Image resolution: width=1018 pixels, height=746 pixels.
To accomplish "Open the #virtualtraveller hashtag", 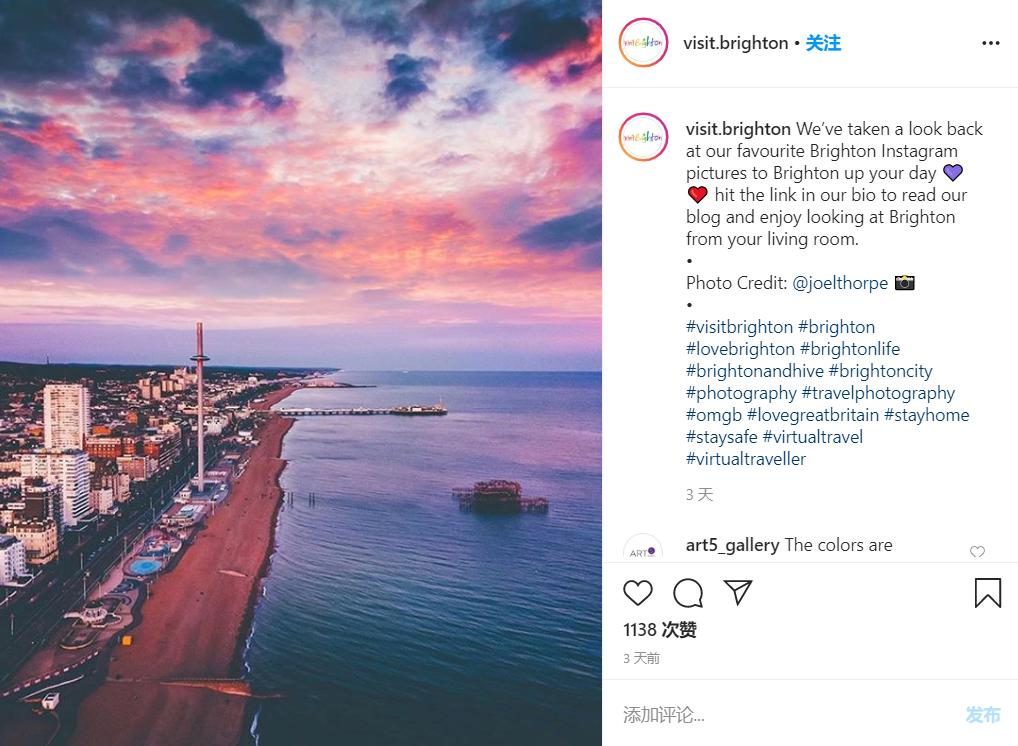I will point(745,459).
